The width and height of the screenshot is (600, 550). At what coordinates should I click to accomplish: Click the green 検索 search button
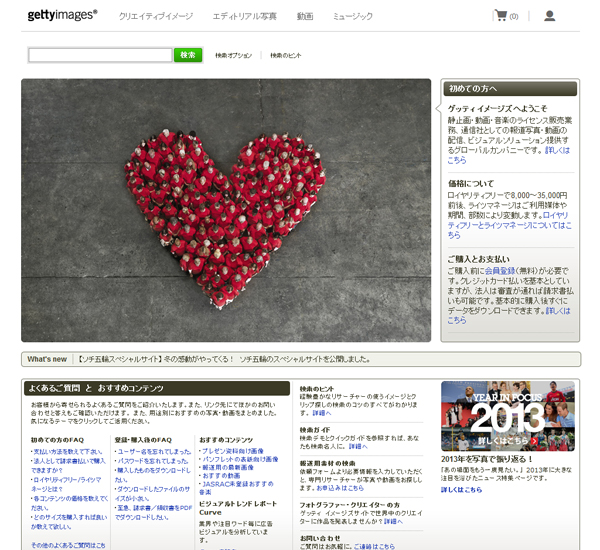pyautogui.click(x=188, y=55)
